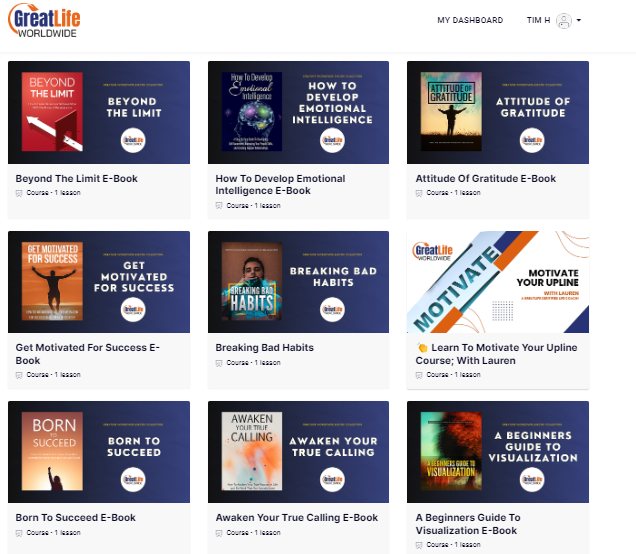Click course icon under Emotional Intelligence E-Book
636x554 pixels.
(219, 206)
